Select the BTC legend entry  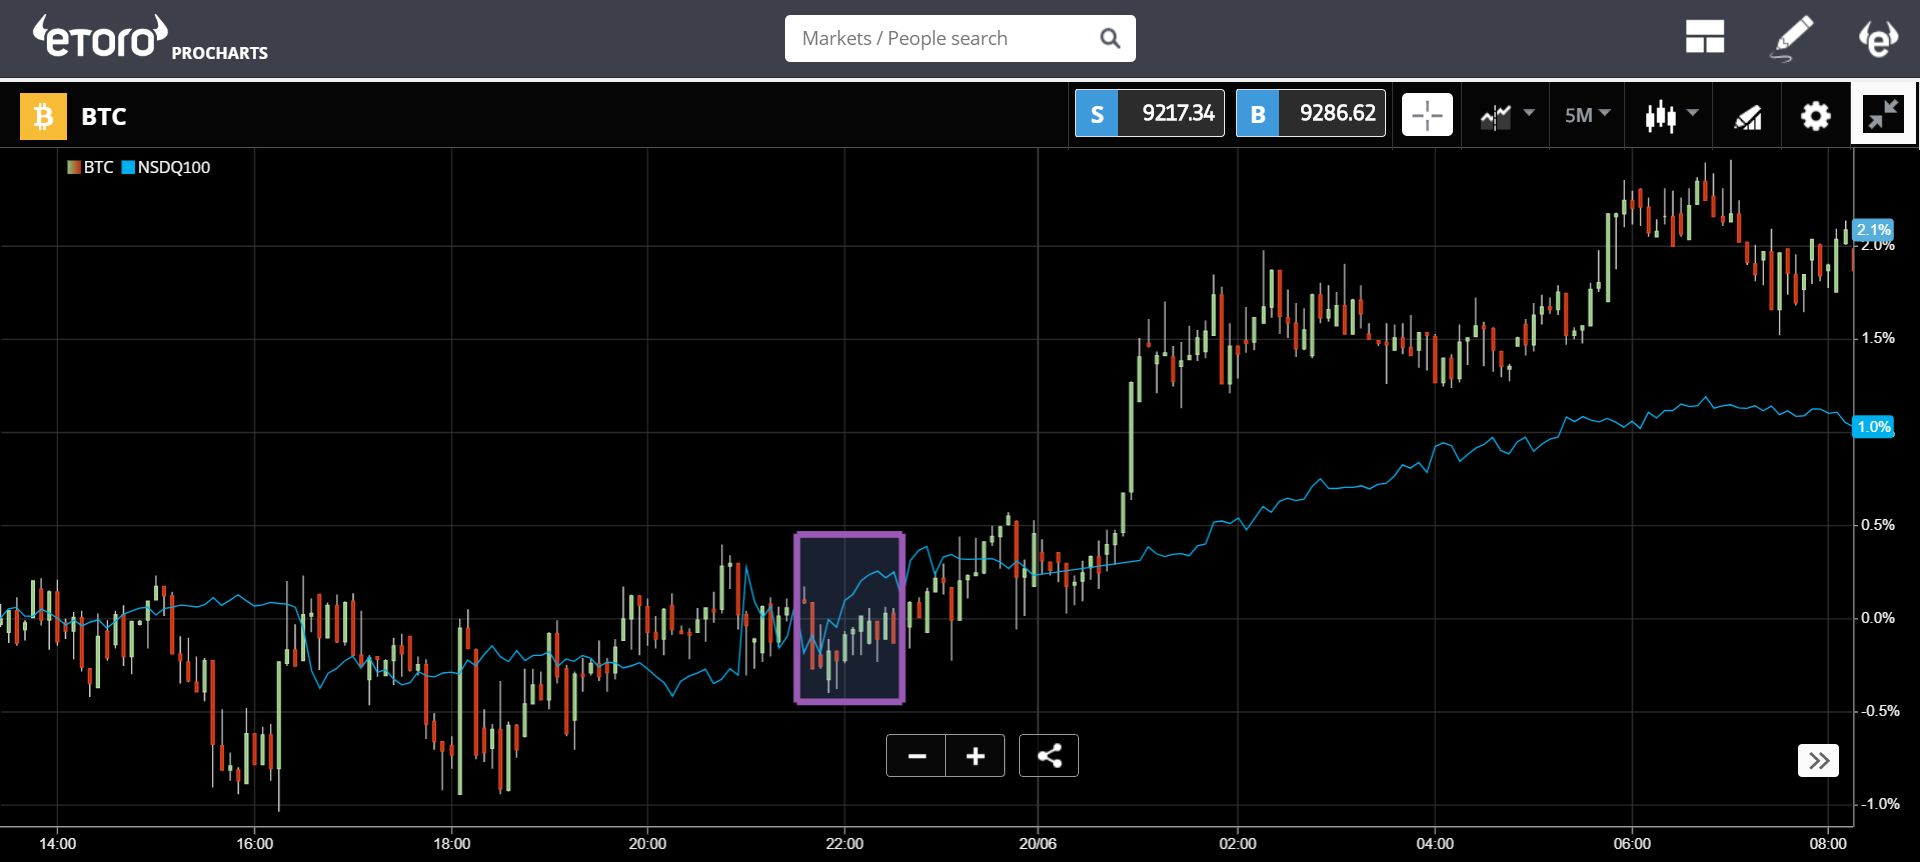(x=90, y=167)
